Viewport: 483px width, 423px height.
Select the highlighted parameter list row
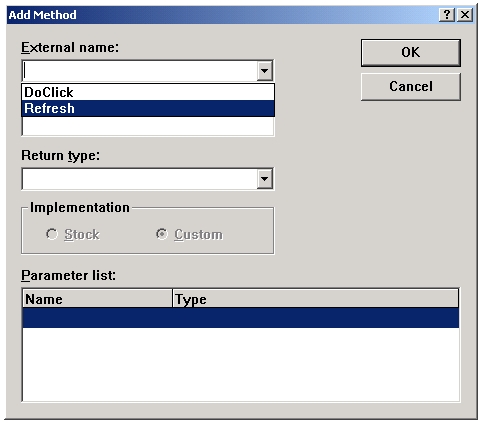[241, 318]
